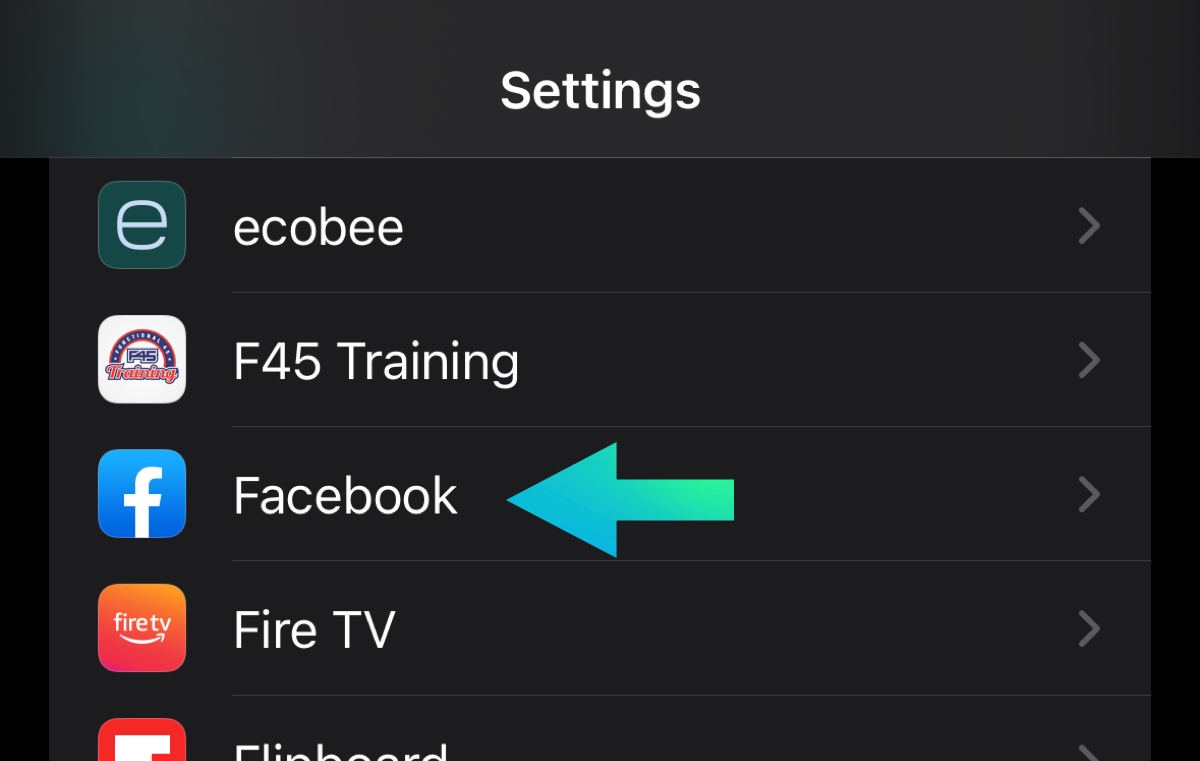Expand F45 Training row chevron
1200x761 pixels.
pyautogui.click(x=1089, y=360)
